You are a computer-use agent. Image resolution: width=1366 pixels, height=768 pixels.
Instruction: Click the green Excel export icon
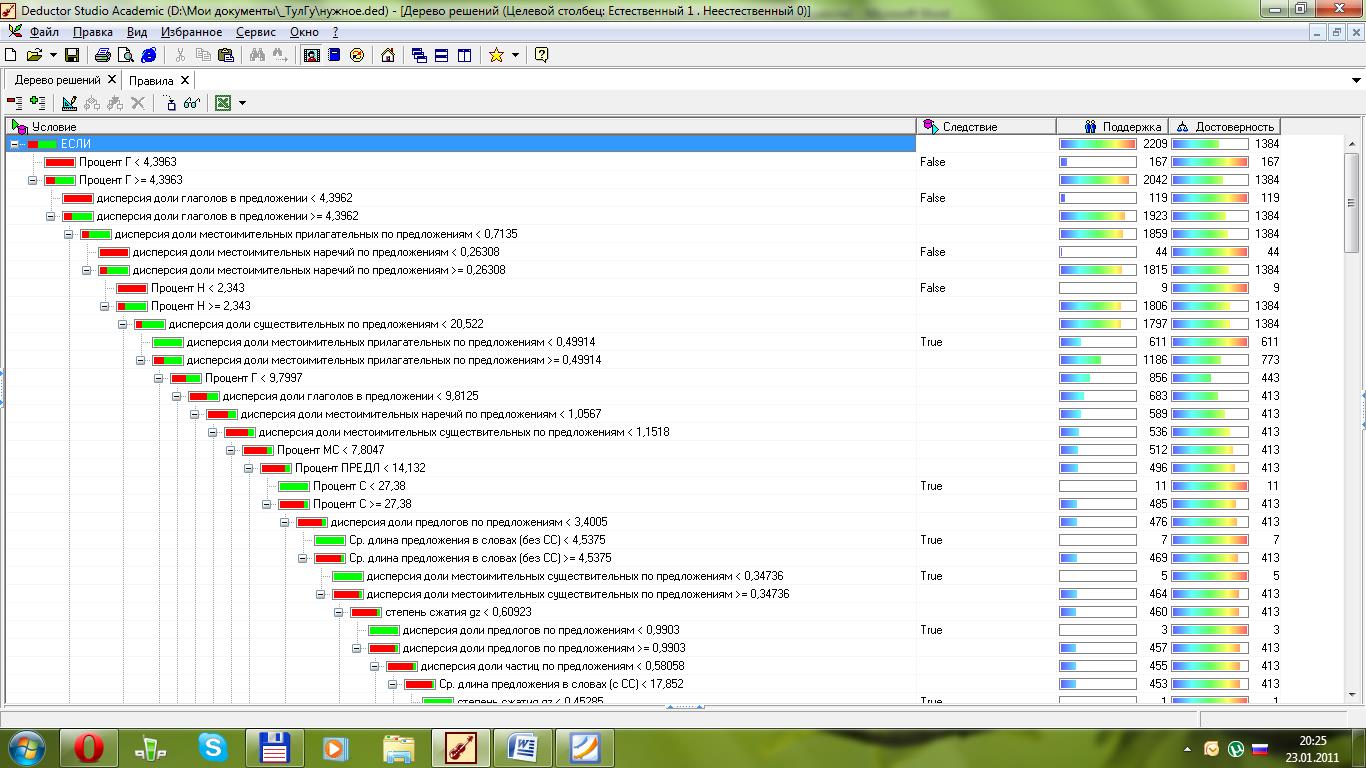click(223, 102)
